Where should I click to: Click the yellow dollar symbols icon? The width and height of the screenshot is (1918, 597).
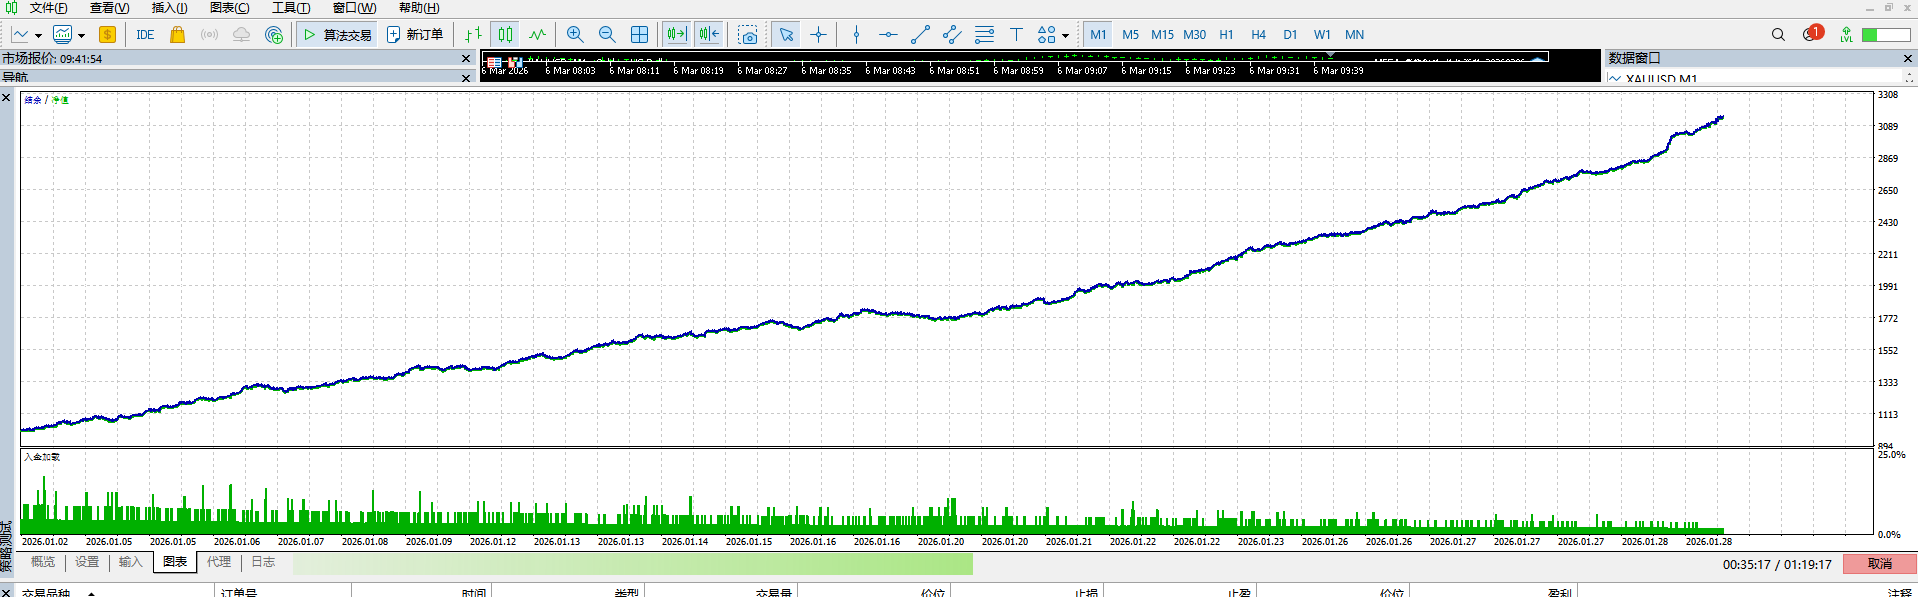[x=107, y=35]
